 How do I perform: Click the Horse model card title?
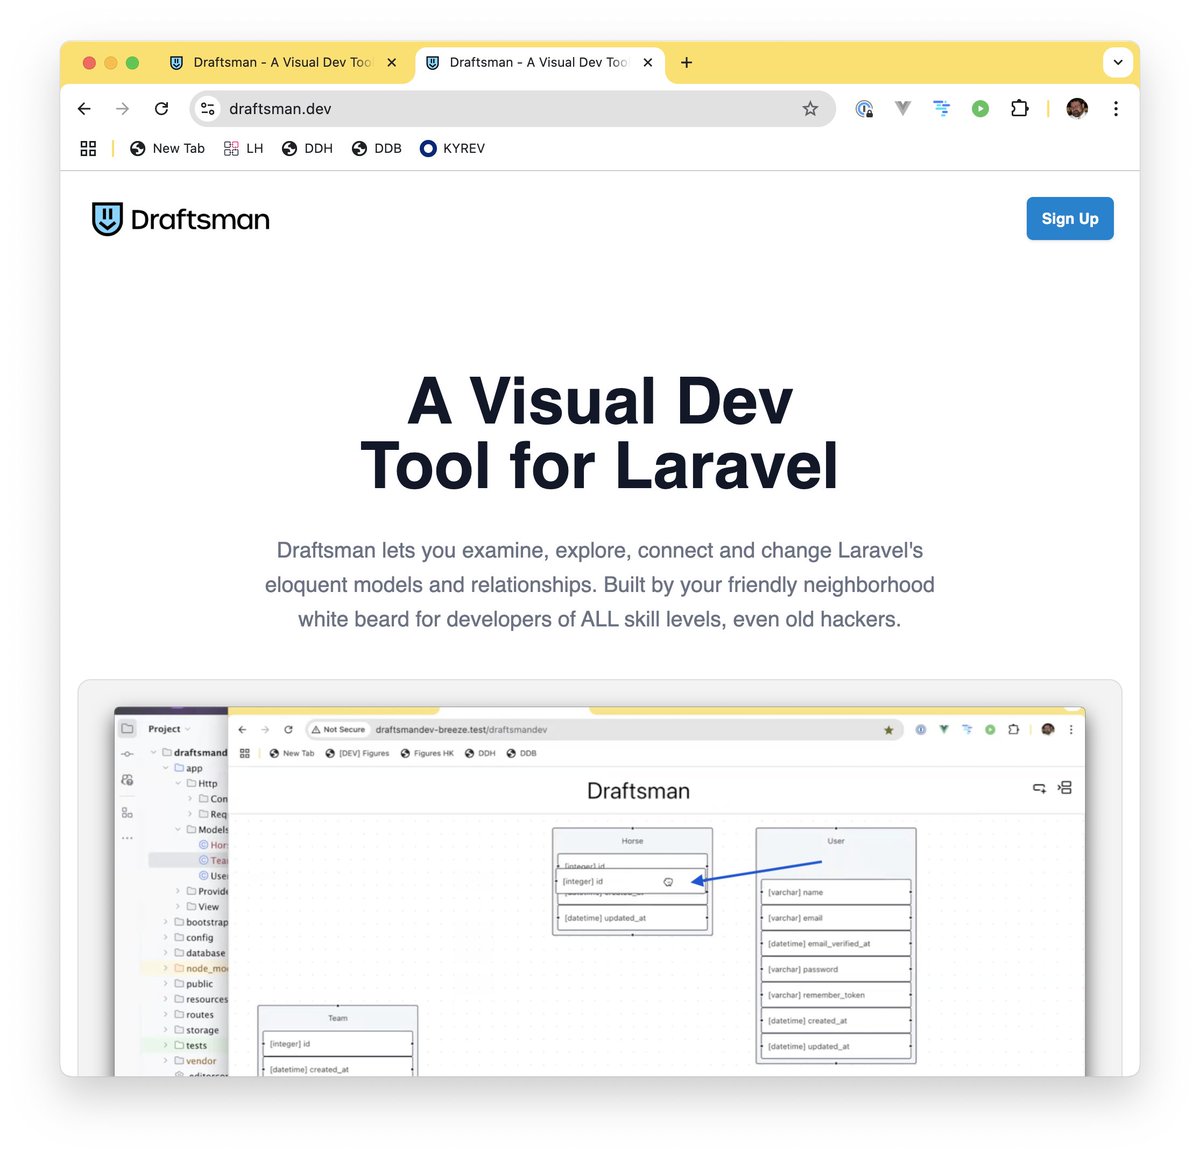[x=632, y=841]
